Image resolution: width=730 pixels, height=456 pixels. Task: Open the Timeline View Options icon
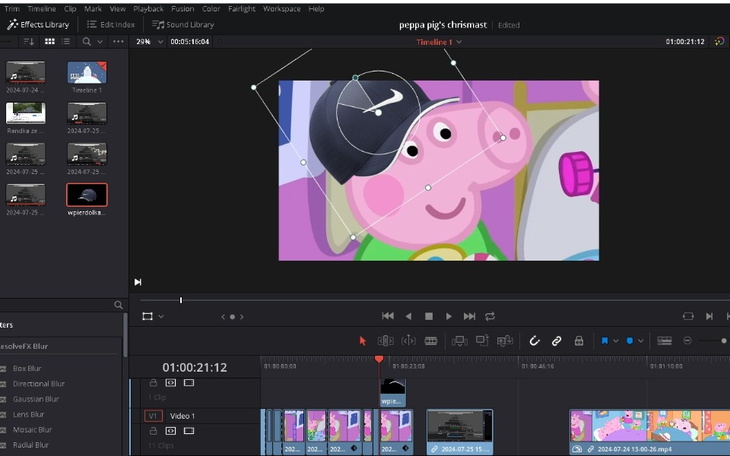[x=664, y=341]
